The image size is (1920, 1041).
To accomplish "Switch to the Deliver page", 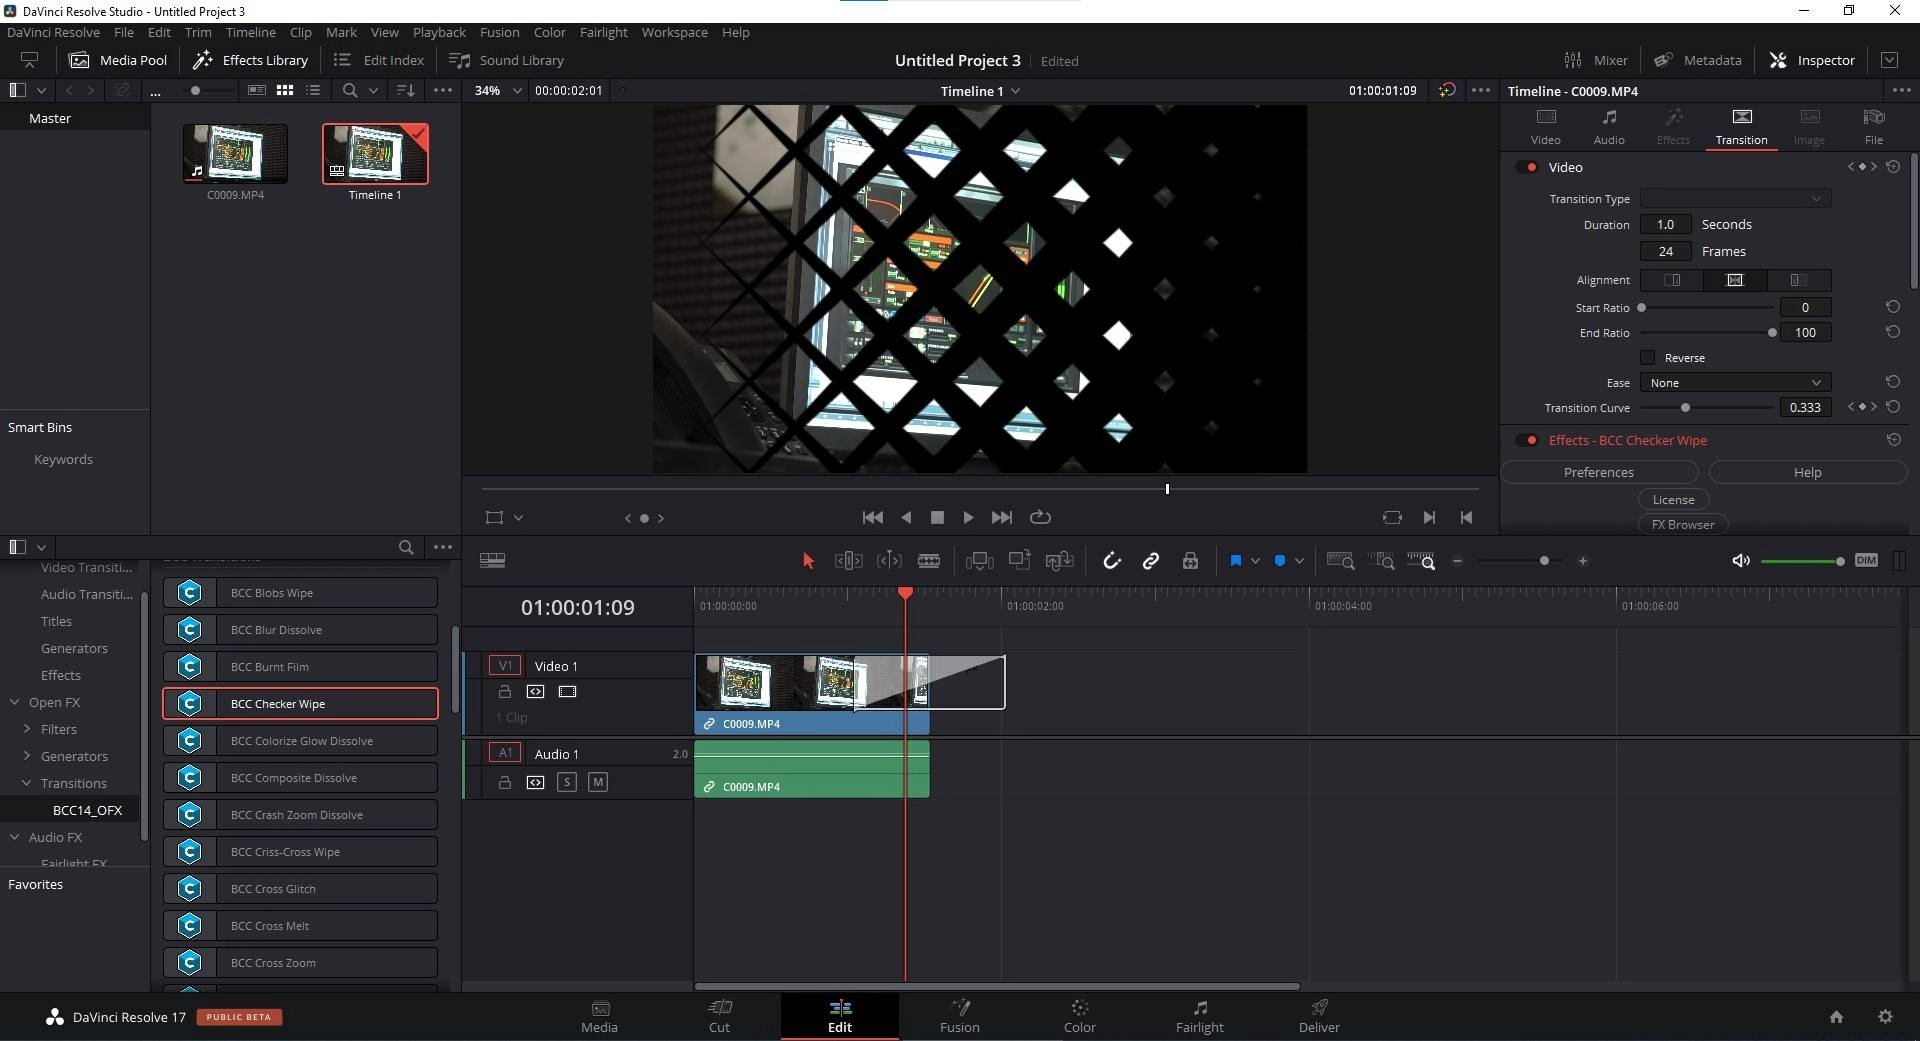I will click(x=1319, y=1016).
